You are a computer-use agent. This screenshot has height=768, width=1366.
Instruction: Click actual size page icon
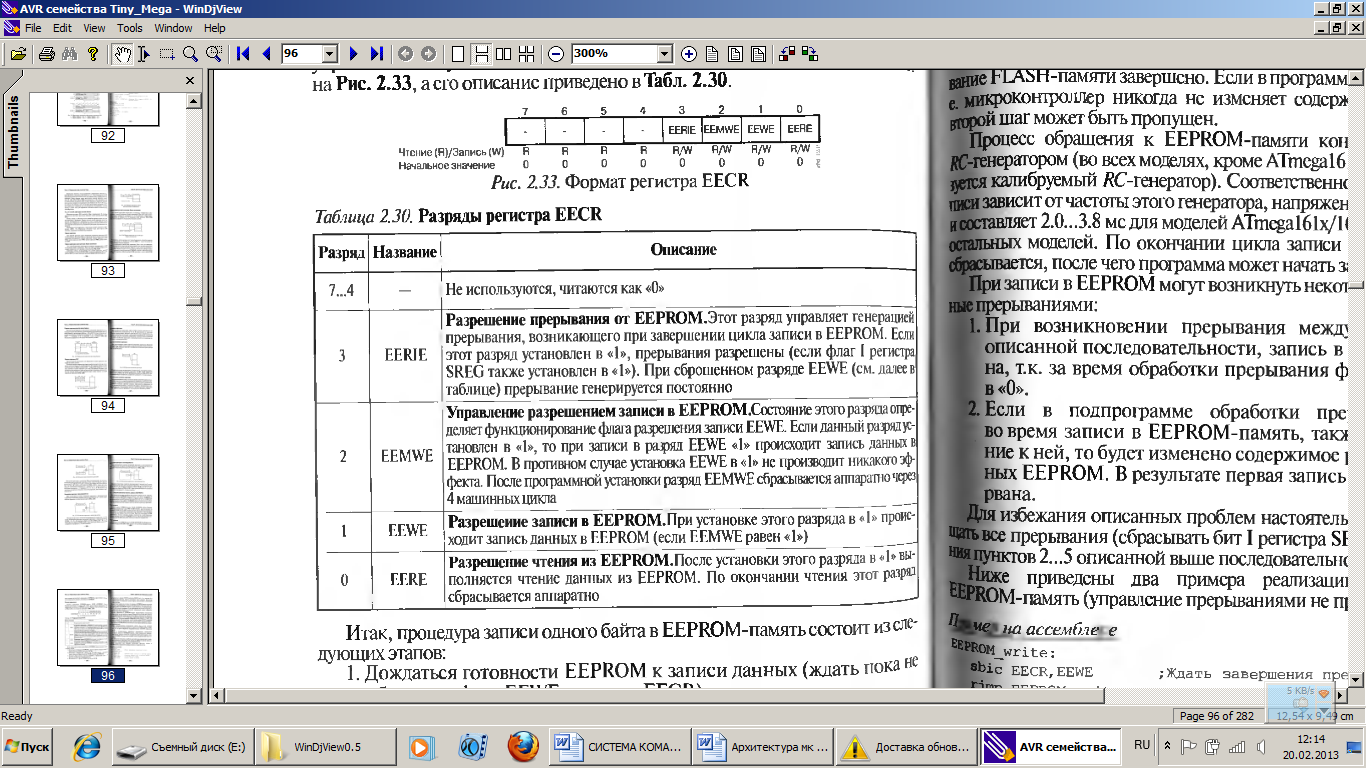tap(712, 54)
